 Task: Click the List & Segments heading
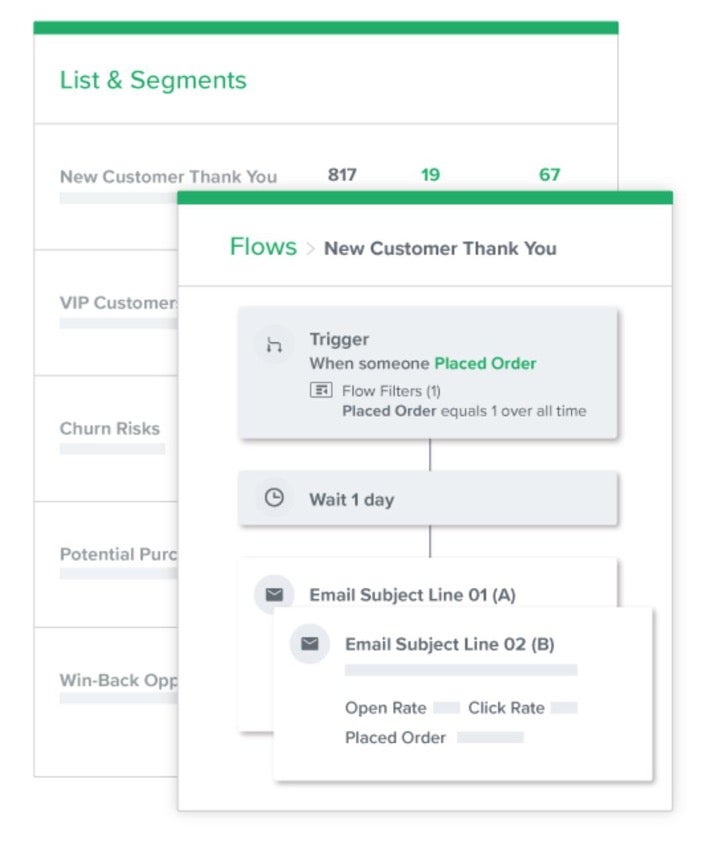(153, 80)
